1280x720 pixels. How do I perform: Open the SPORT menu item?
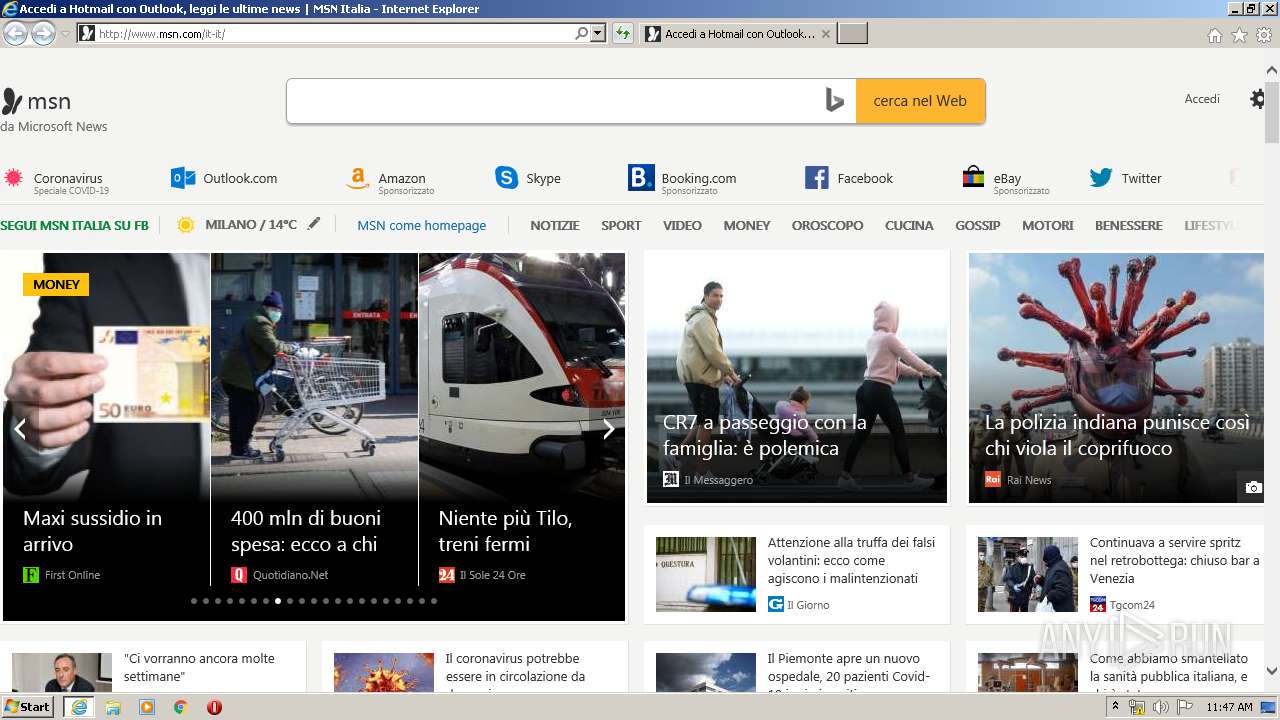[621, 225]
